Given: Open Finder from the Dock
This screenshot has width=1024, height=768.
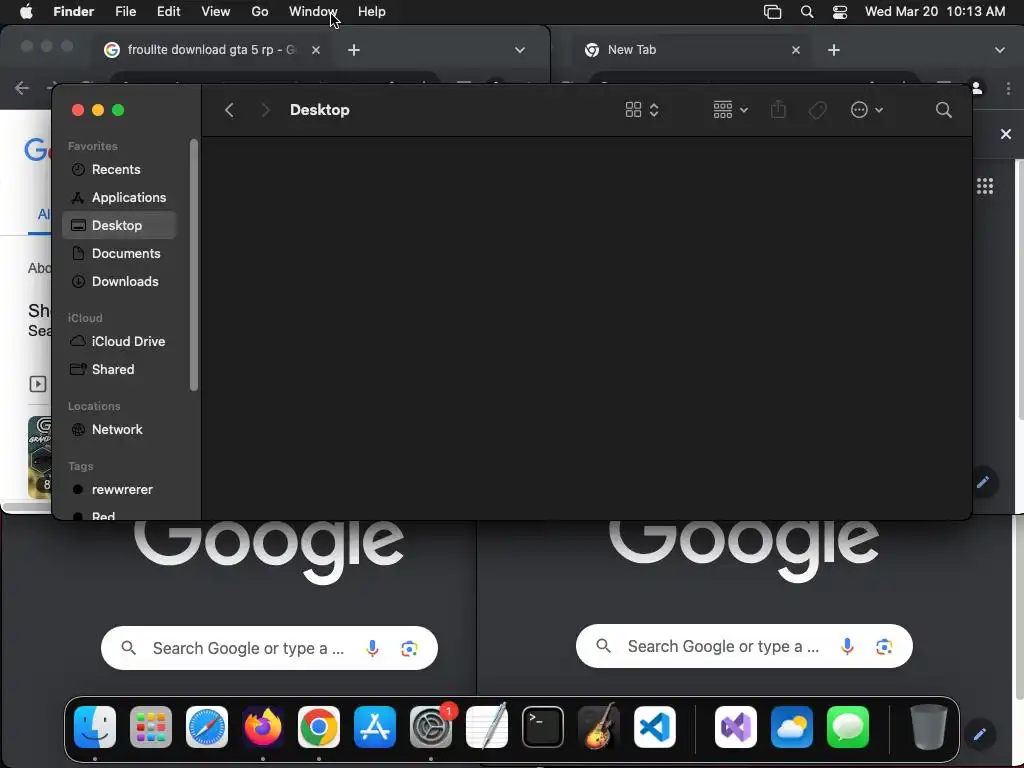Looking at the screenshot, I should [x=95, y=727].
